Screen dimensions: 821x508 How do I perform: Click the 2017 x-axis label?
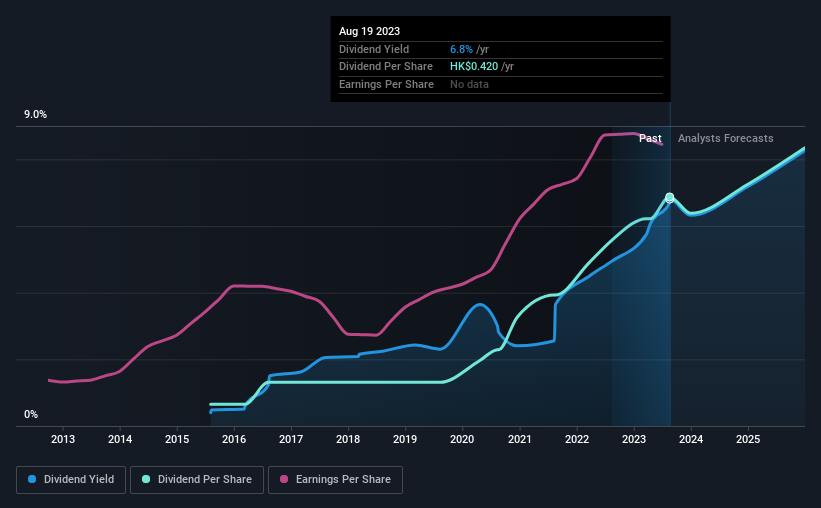[291, 439]
